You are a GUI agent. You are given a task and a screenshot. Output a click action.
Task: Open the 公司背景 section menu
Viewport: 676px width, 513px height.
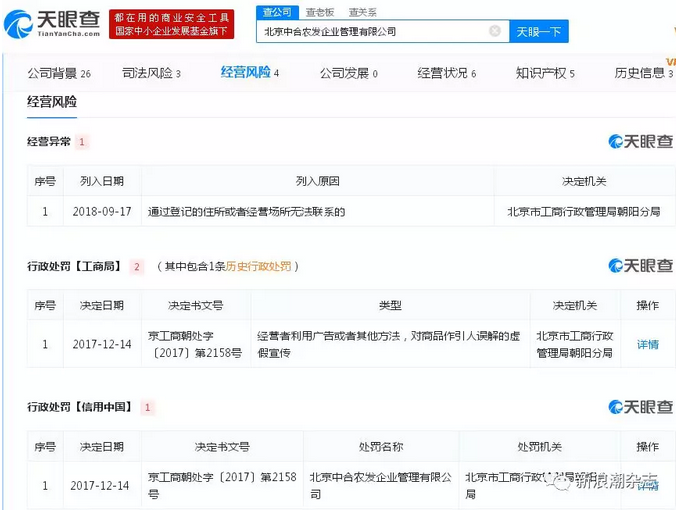click(58, 73)
